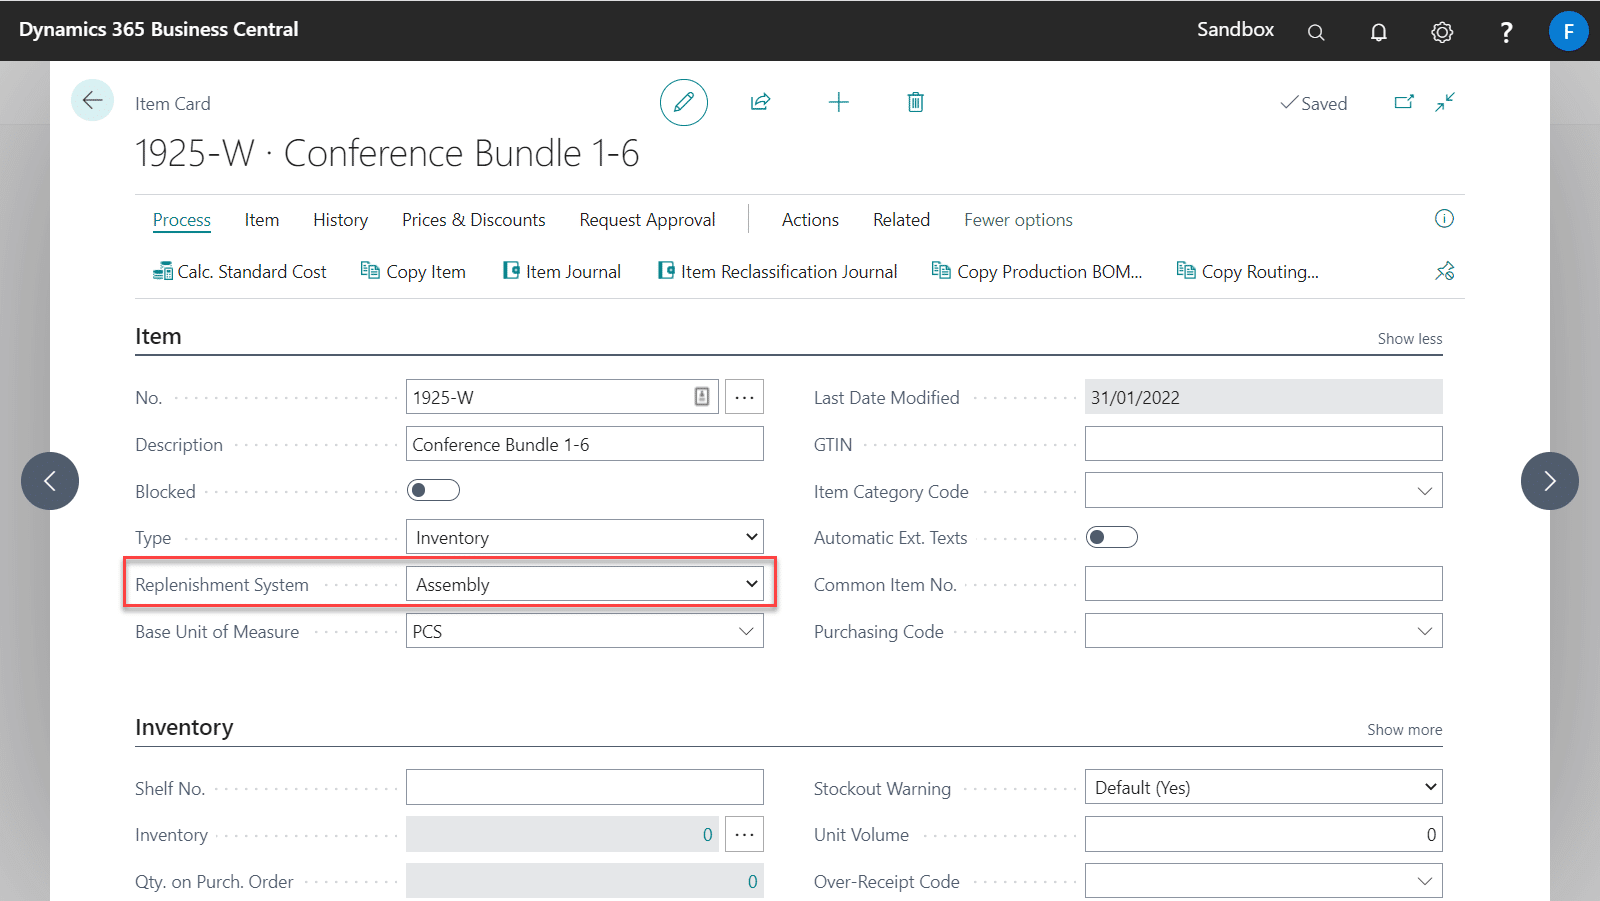
Task: Click the Description input field
Action: 585,444
